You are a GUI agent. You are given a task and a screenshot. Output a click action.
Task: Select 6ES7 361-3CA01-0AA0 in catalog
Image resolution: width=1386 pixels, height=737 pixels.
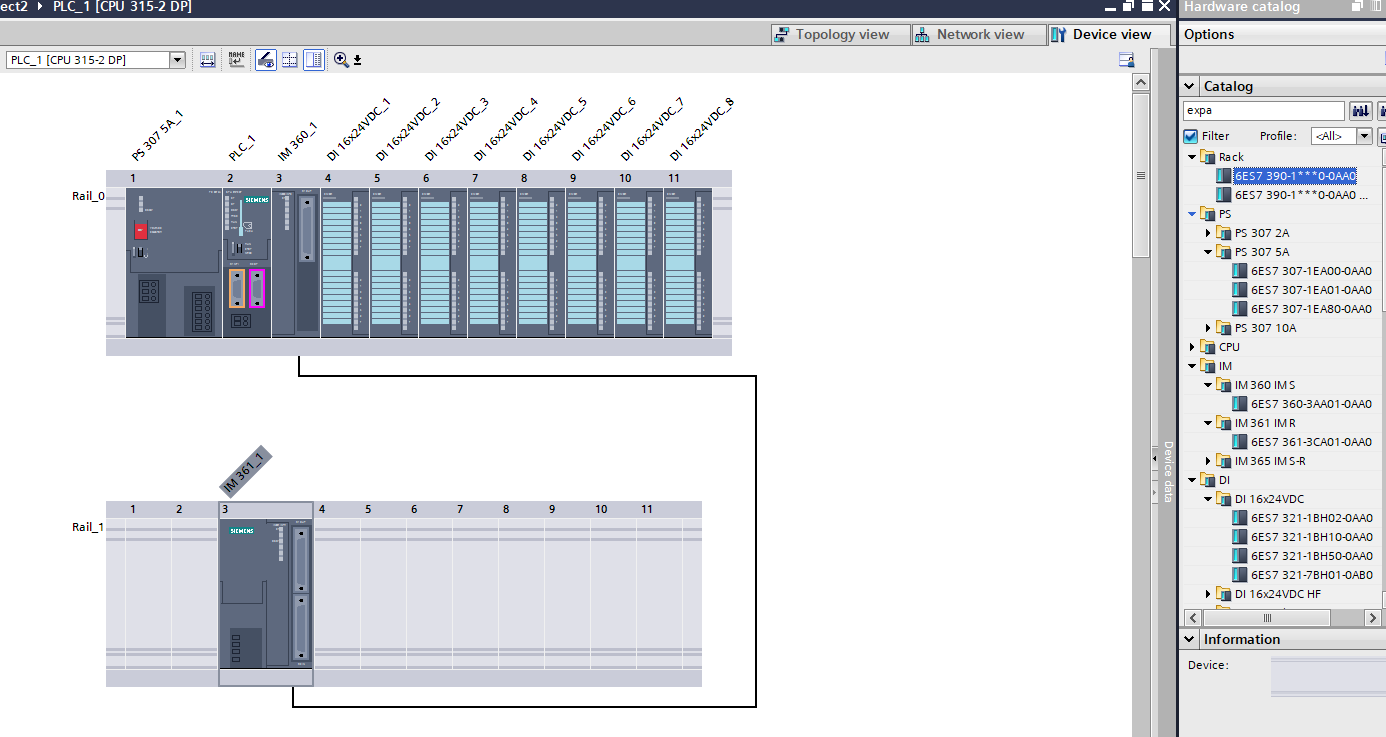(1310, 442)
